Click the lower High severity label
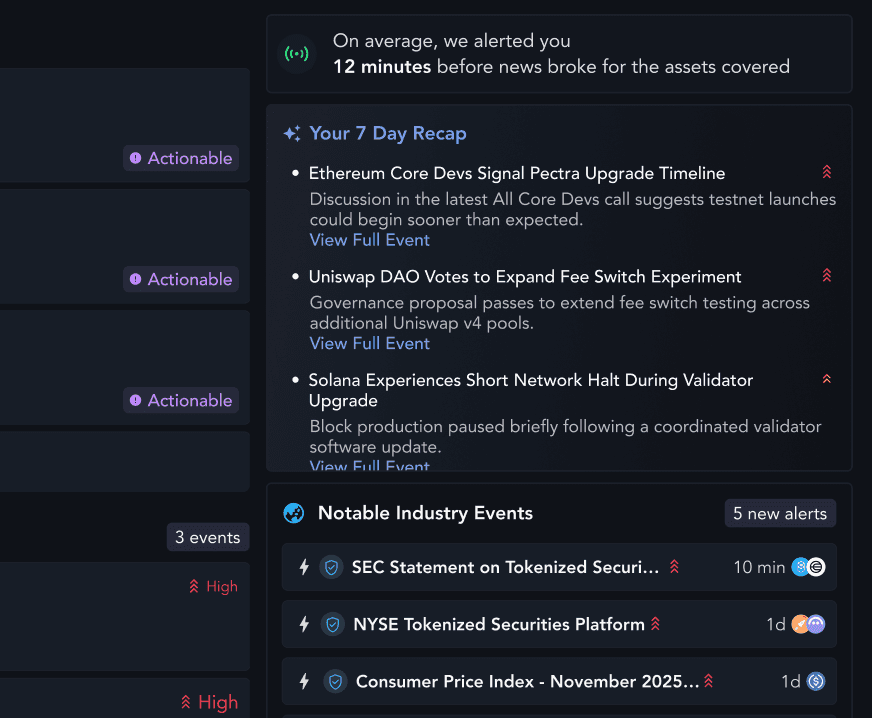This screenshot has width=872, height=718. (x=210, y=702)
